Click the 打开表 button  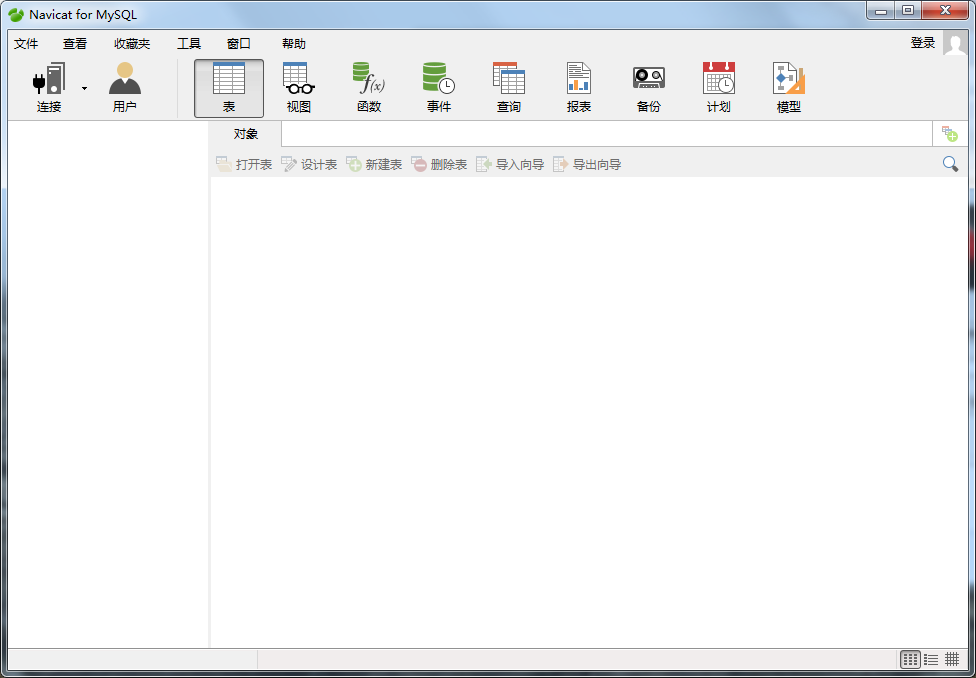[x=244, y=164]
